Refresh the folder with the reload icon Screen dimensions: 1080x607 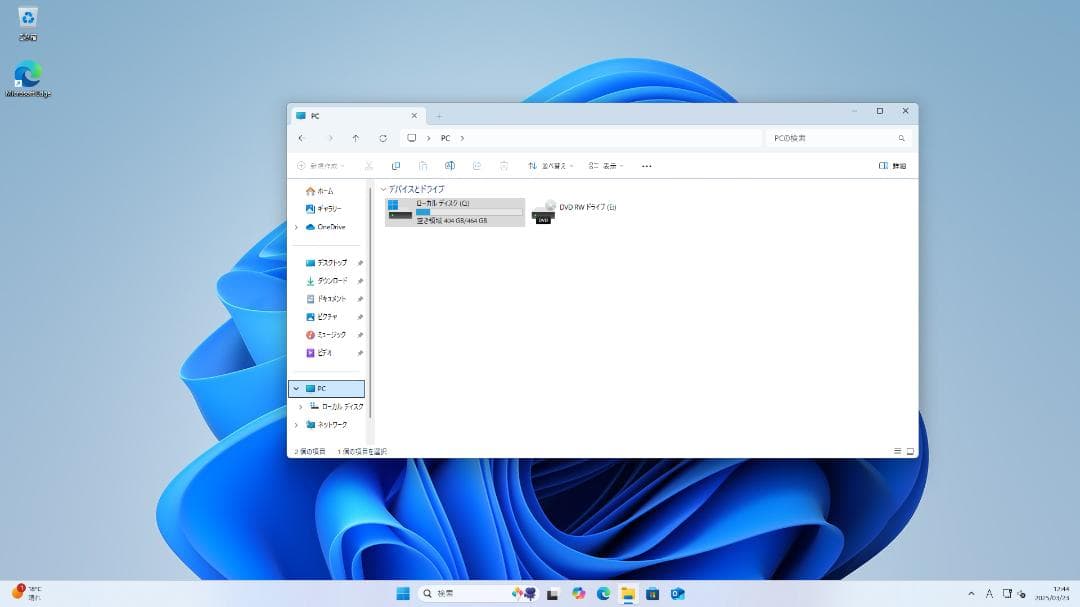[x=383, y=138]
